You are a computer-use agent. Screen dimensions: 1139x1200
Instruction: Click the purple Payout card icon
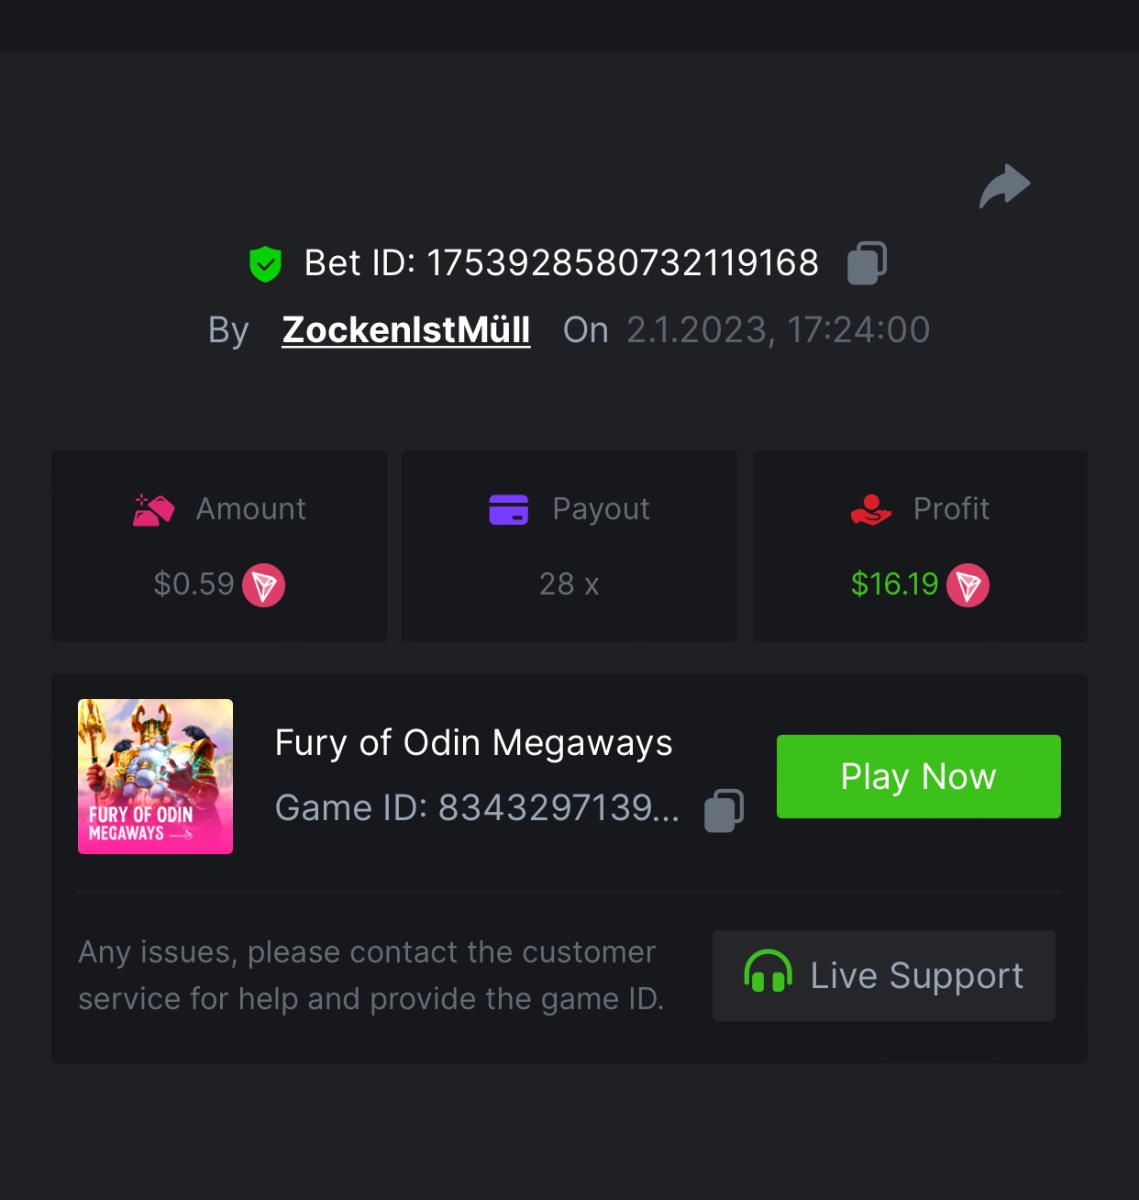509,509
